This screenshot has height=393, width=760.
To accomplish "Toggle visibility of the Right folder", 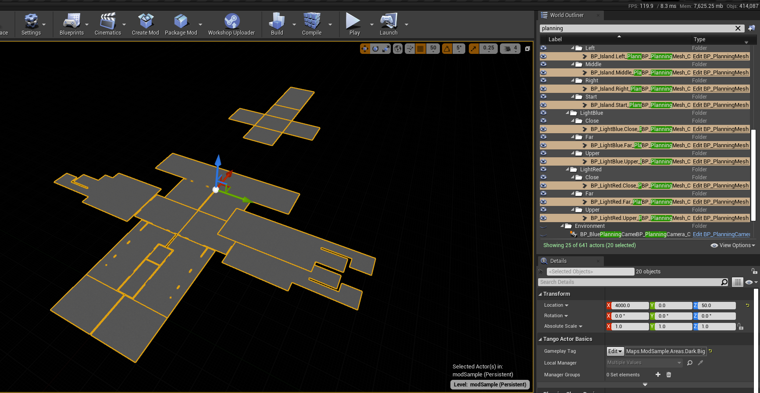I will (543, 80).
